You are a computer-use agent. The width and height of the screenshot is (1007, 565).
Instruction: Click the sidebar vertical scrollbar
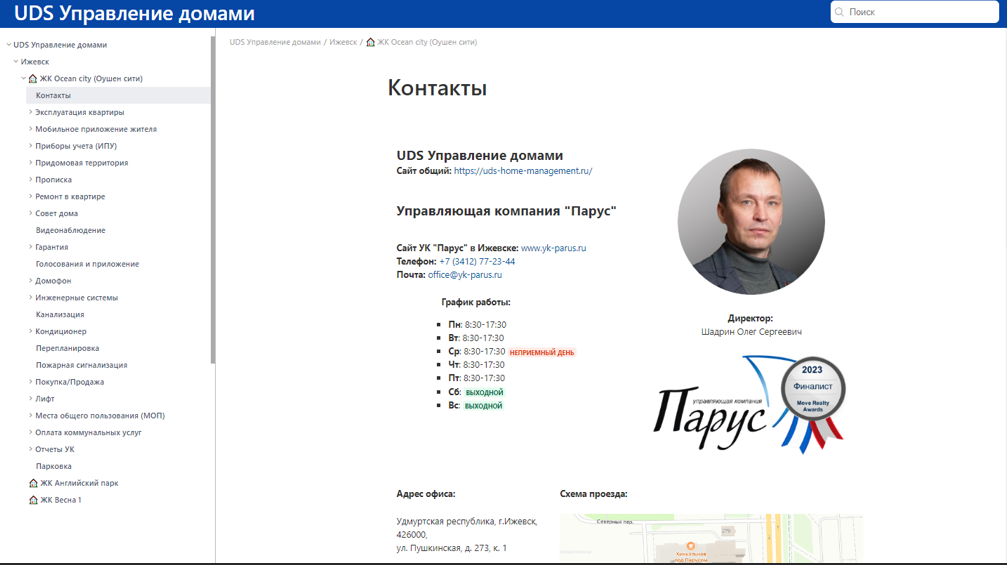[213, 200]
